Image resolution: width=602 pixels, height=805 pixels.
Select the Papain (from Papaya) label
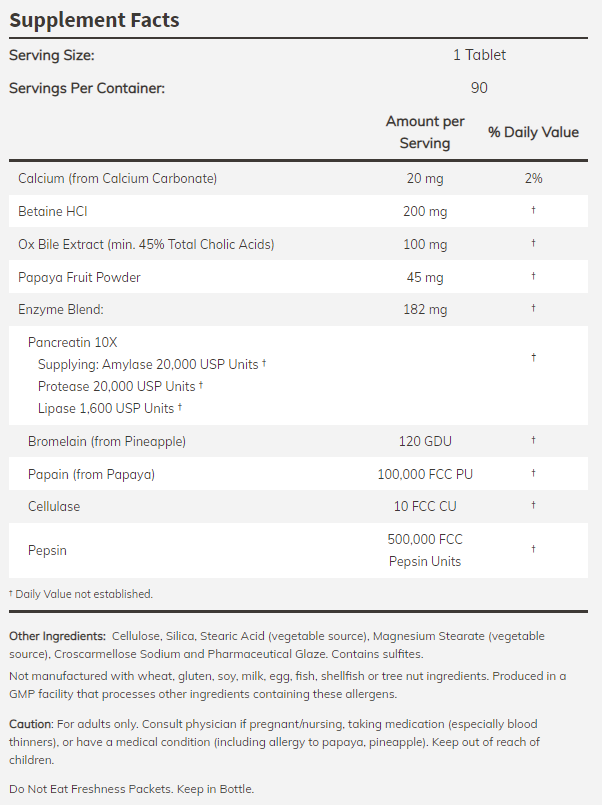[91, 474]
